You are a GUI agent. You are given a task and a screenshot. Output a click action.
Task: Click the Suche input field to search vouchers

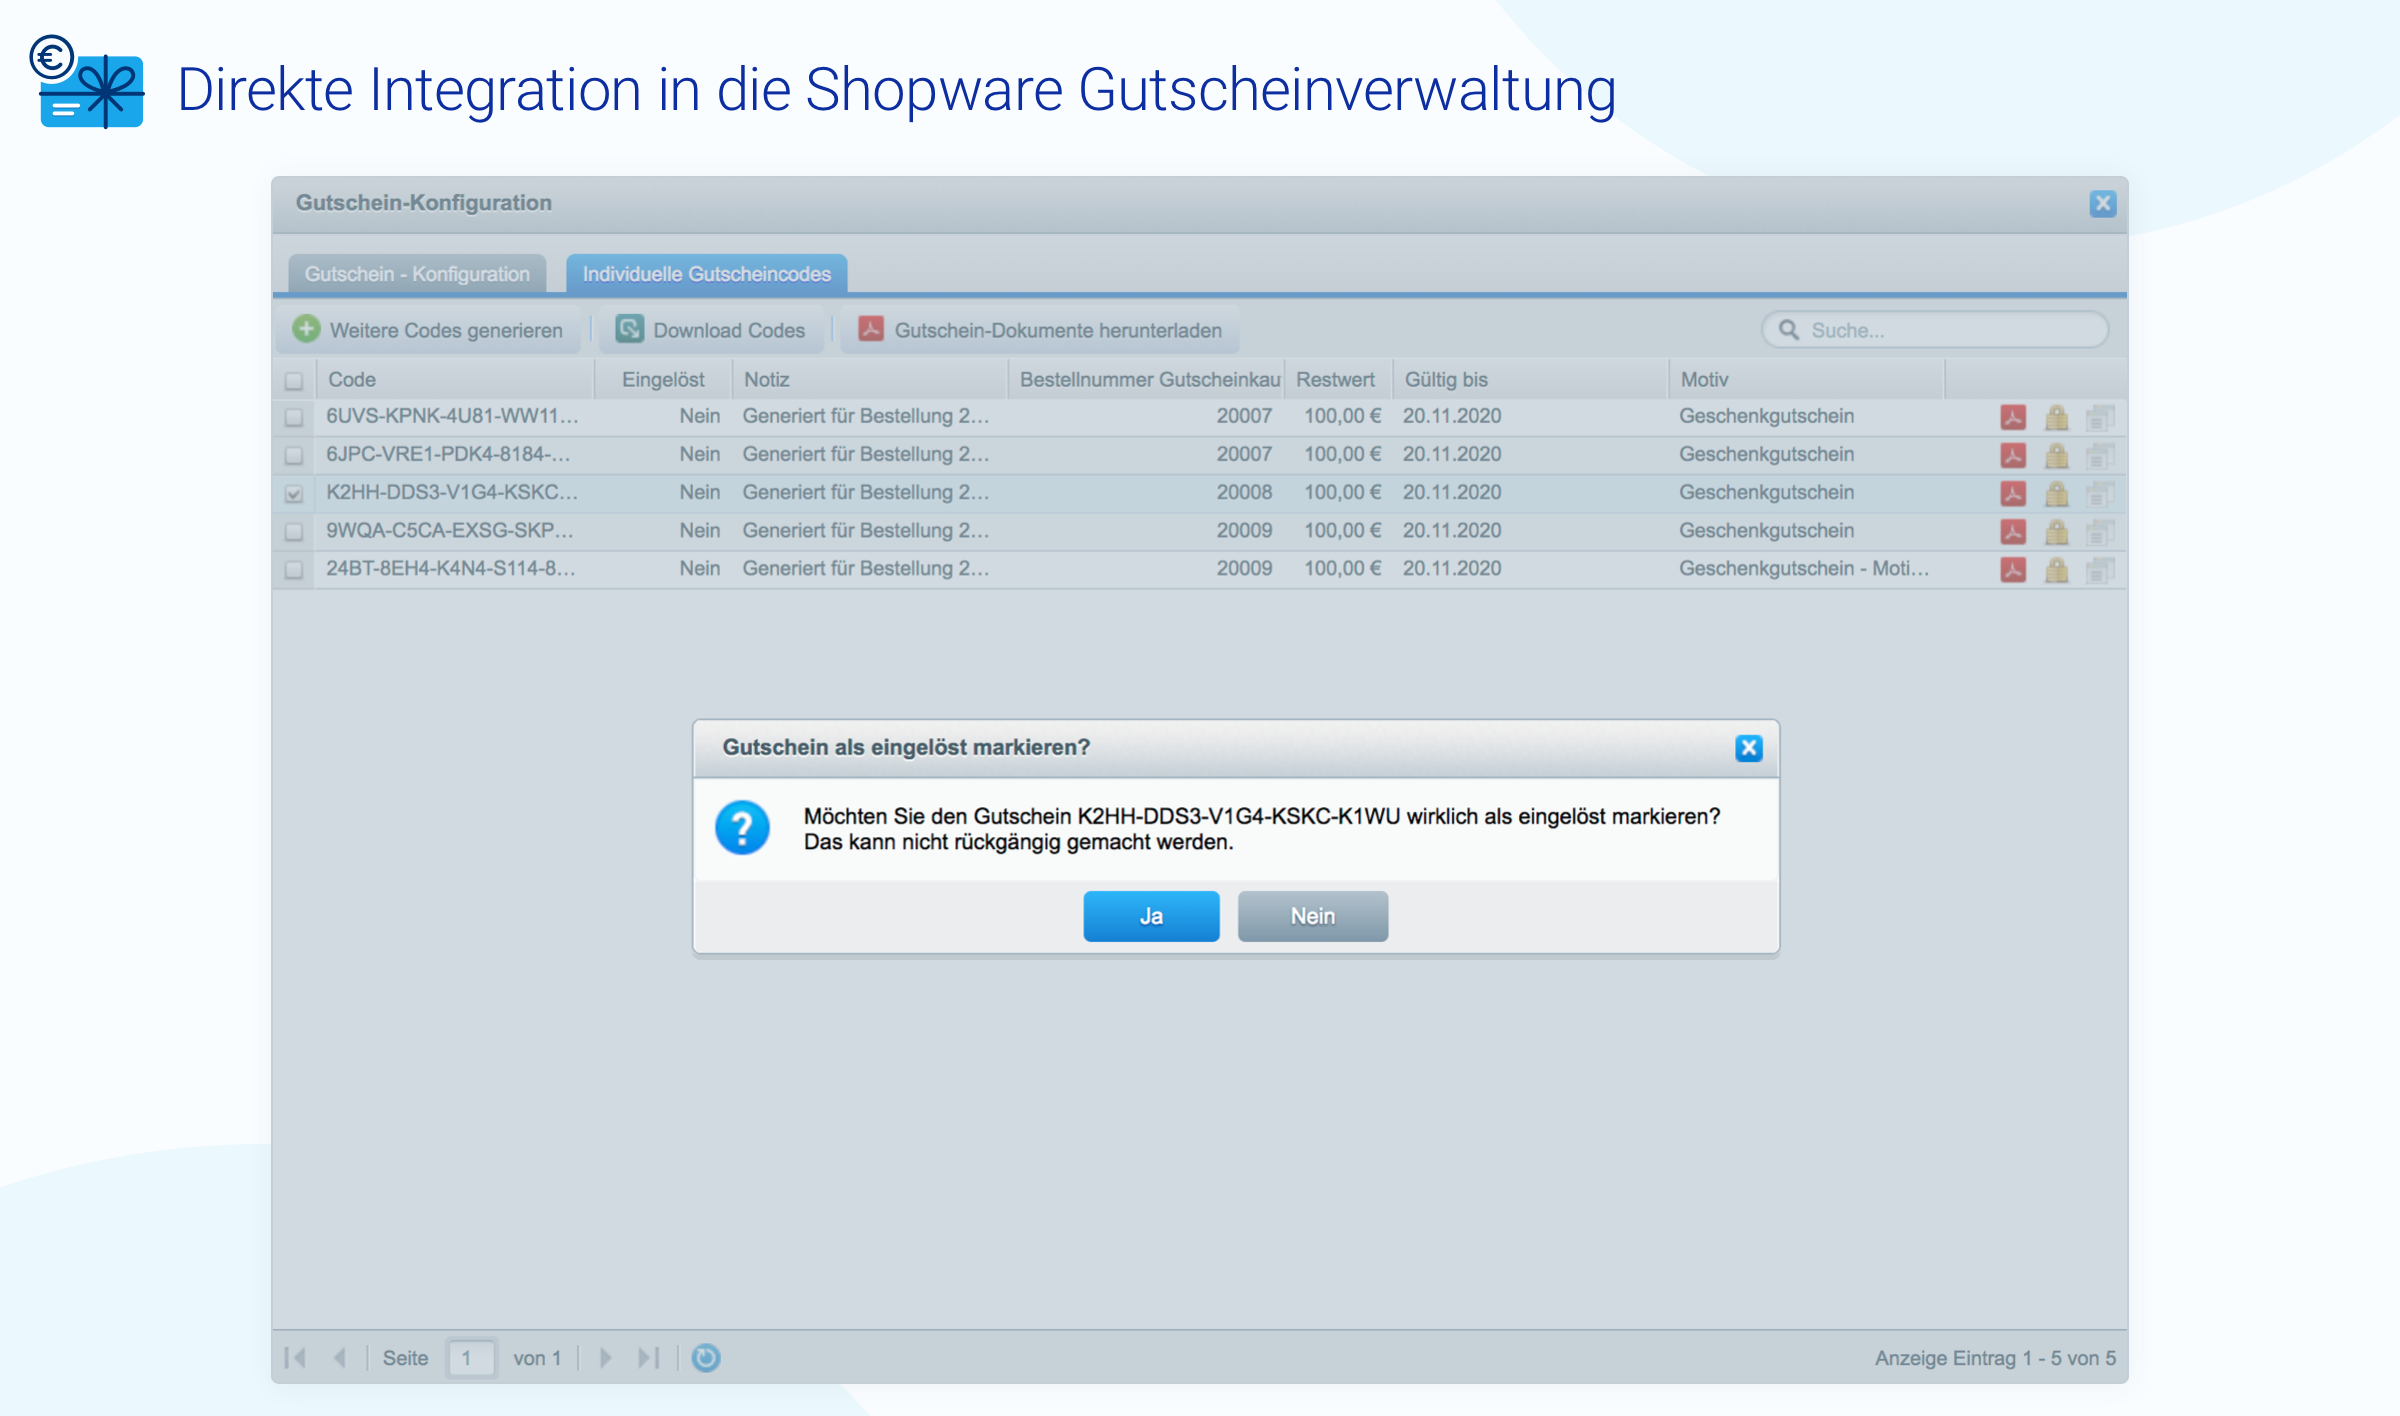pos(1938,330)
